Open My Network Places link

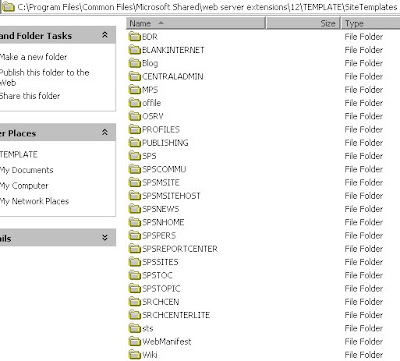pyautogui.click(x=34, y=201)
